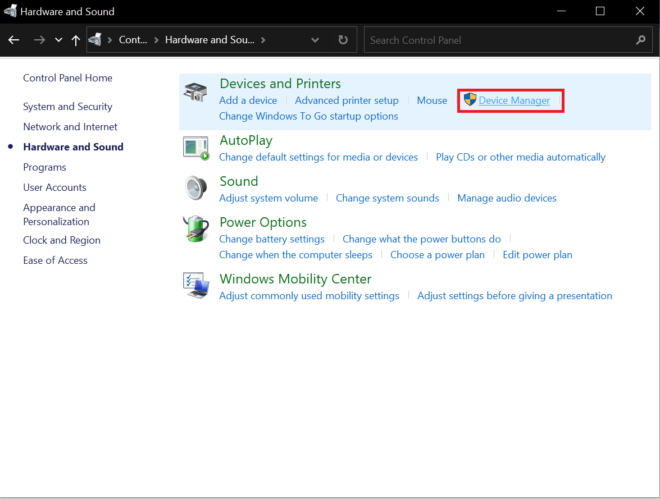Screen dimensions: 660x499
Task: Go back with the left arrow
Action: (14, 40)
